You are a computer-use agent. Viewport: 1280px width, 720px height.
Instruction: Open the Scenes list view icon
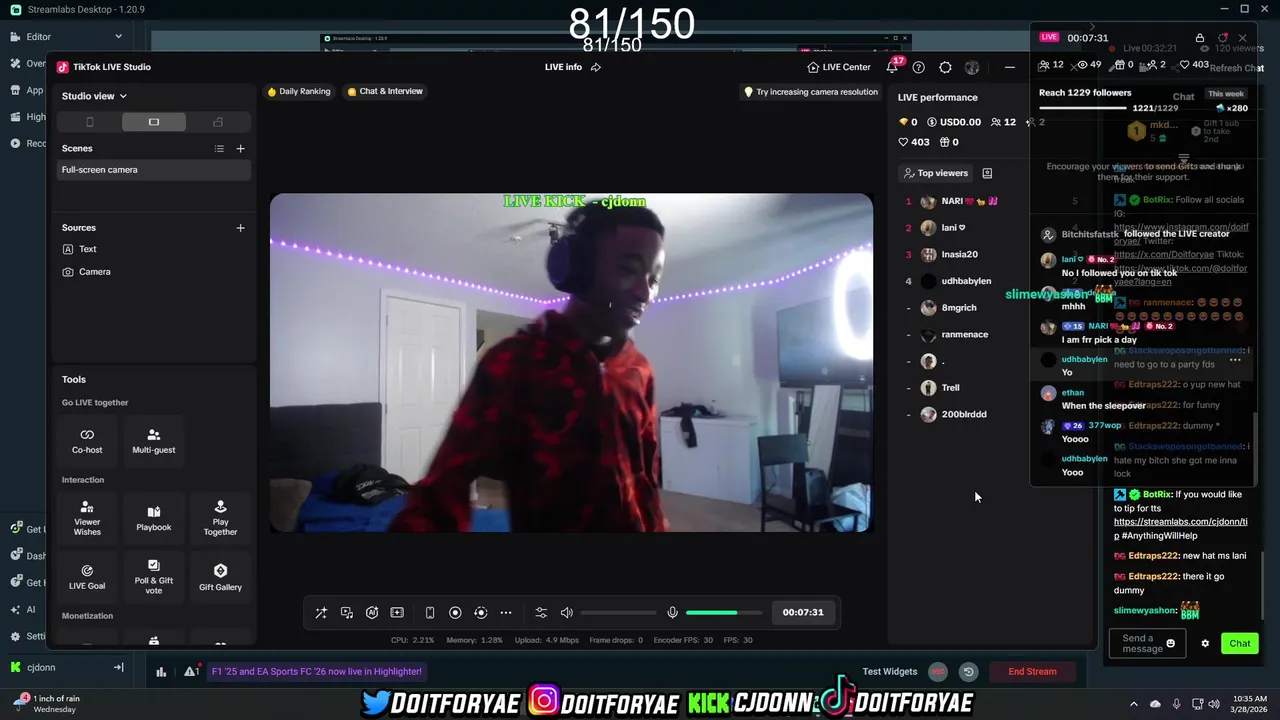coord(219,149)
